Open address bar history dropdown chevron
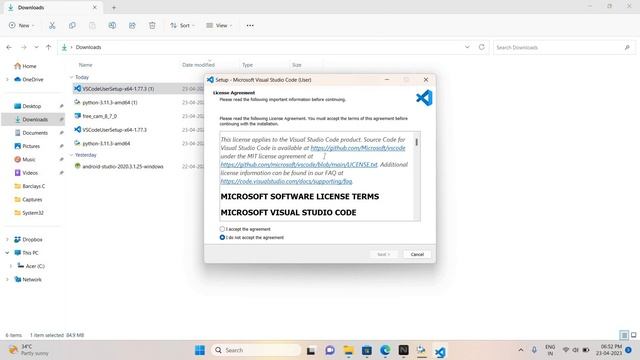Image resolution: width=640 pixels, height=360 pixels. pyautogui.click(x=467, y=47)
